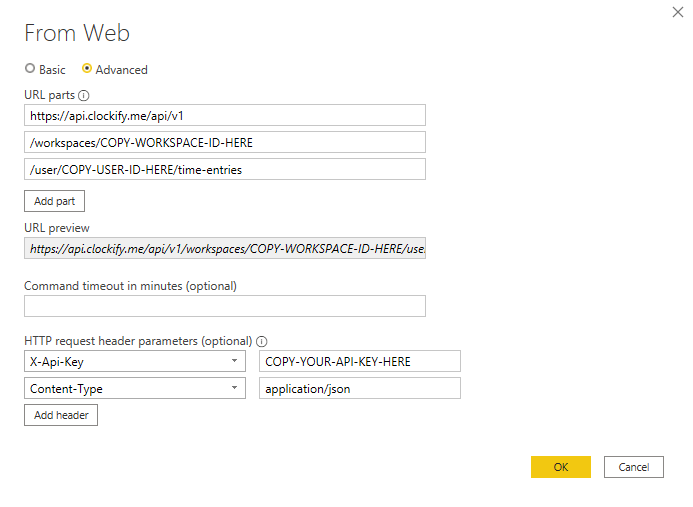Click the URL parts label
The width and height of the screenshot is (693, 507).
pos(50,95)
